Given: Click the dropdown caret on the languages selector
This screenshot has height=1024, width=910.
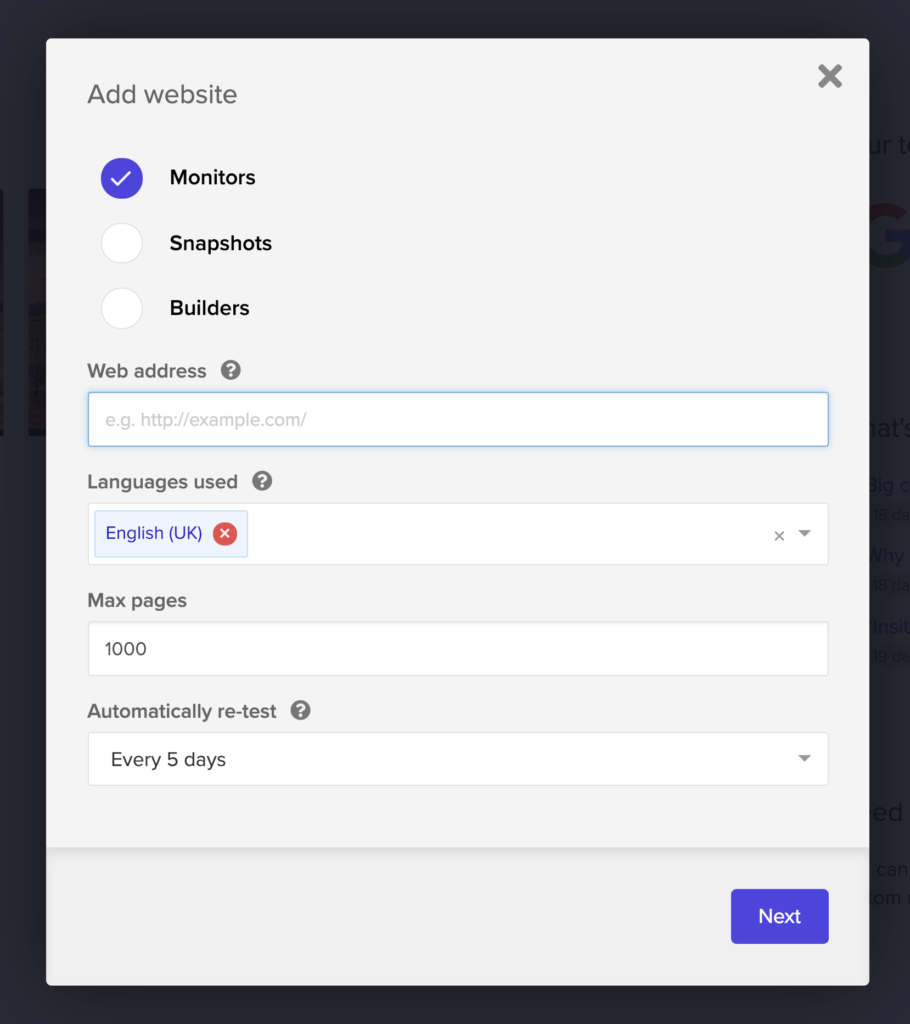Looking at the screenshot, I should (x=804, y=536).
